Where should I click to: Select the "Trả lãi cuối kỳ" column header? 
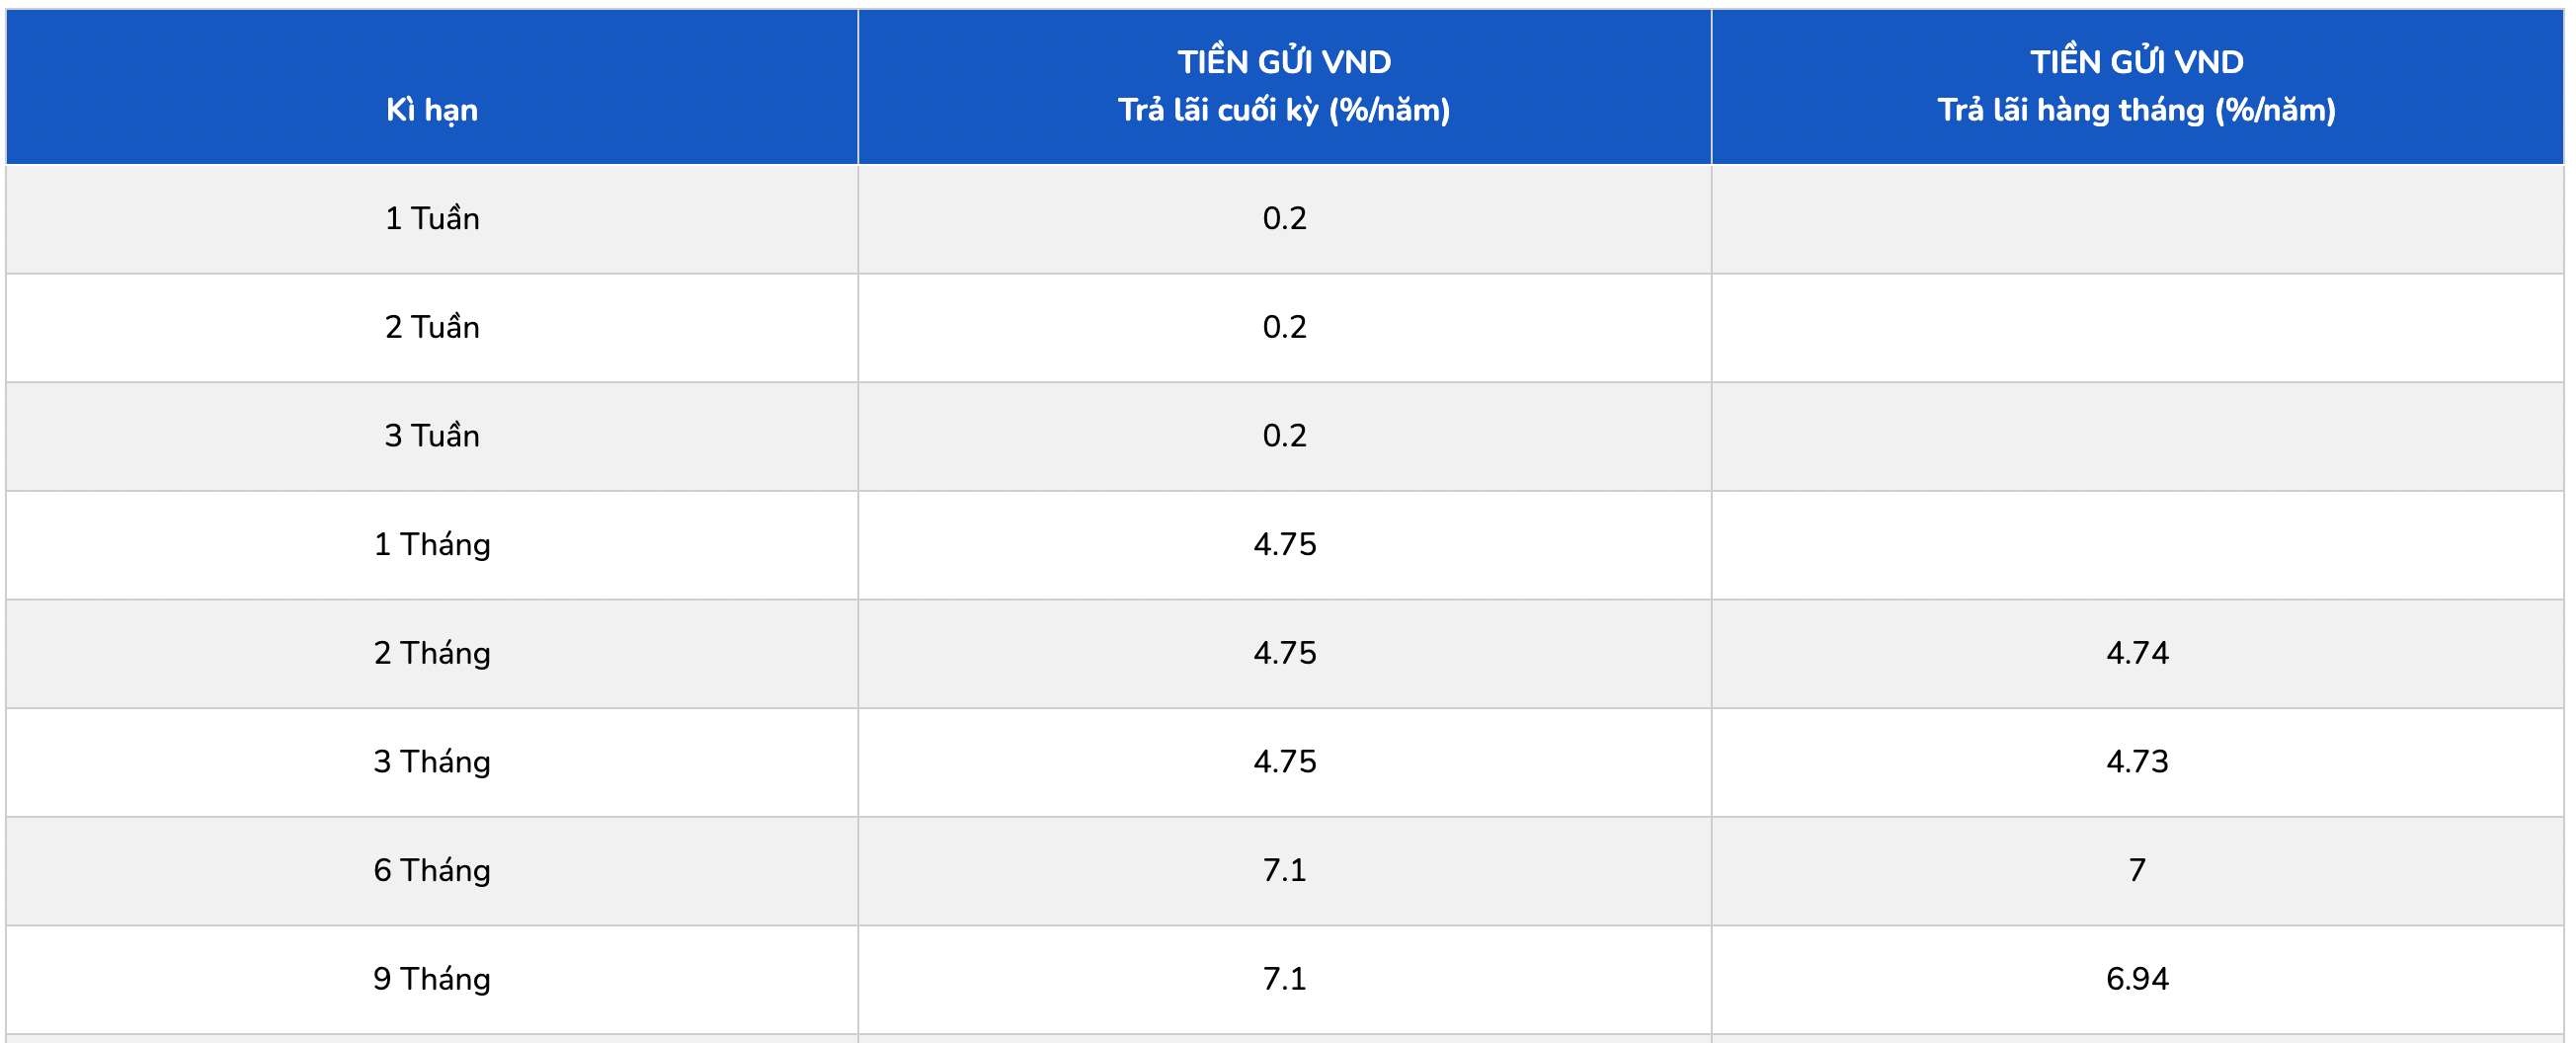1284,86
